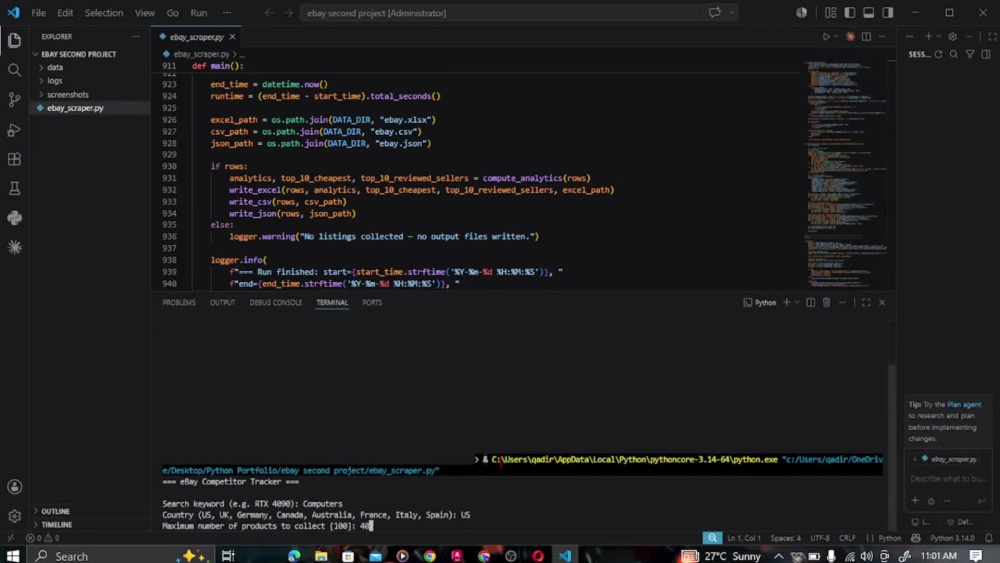Open Plan agent link in tip
Screen dimensions: 1000x563
(x=964, y=405)
